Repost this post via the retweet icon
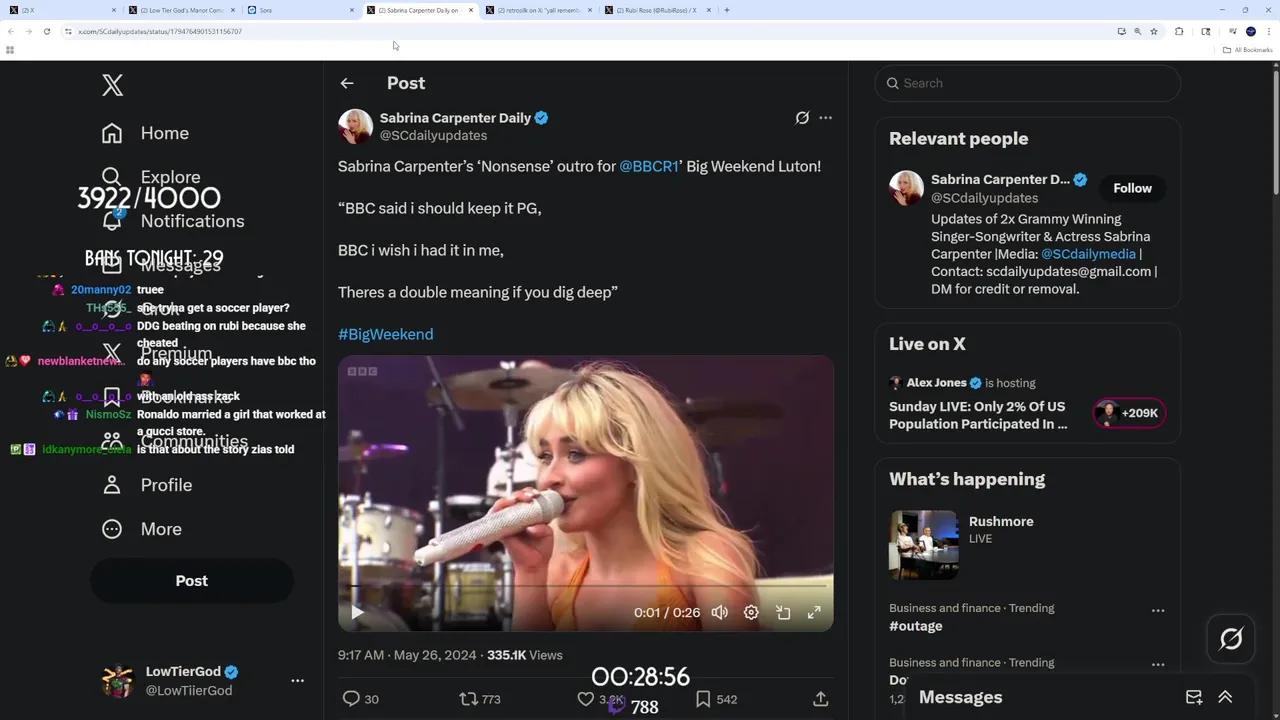The height and width of the screenshot is (720, 1280). click(468, 699)
